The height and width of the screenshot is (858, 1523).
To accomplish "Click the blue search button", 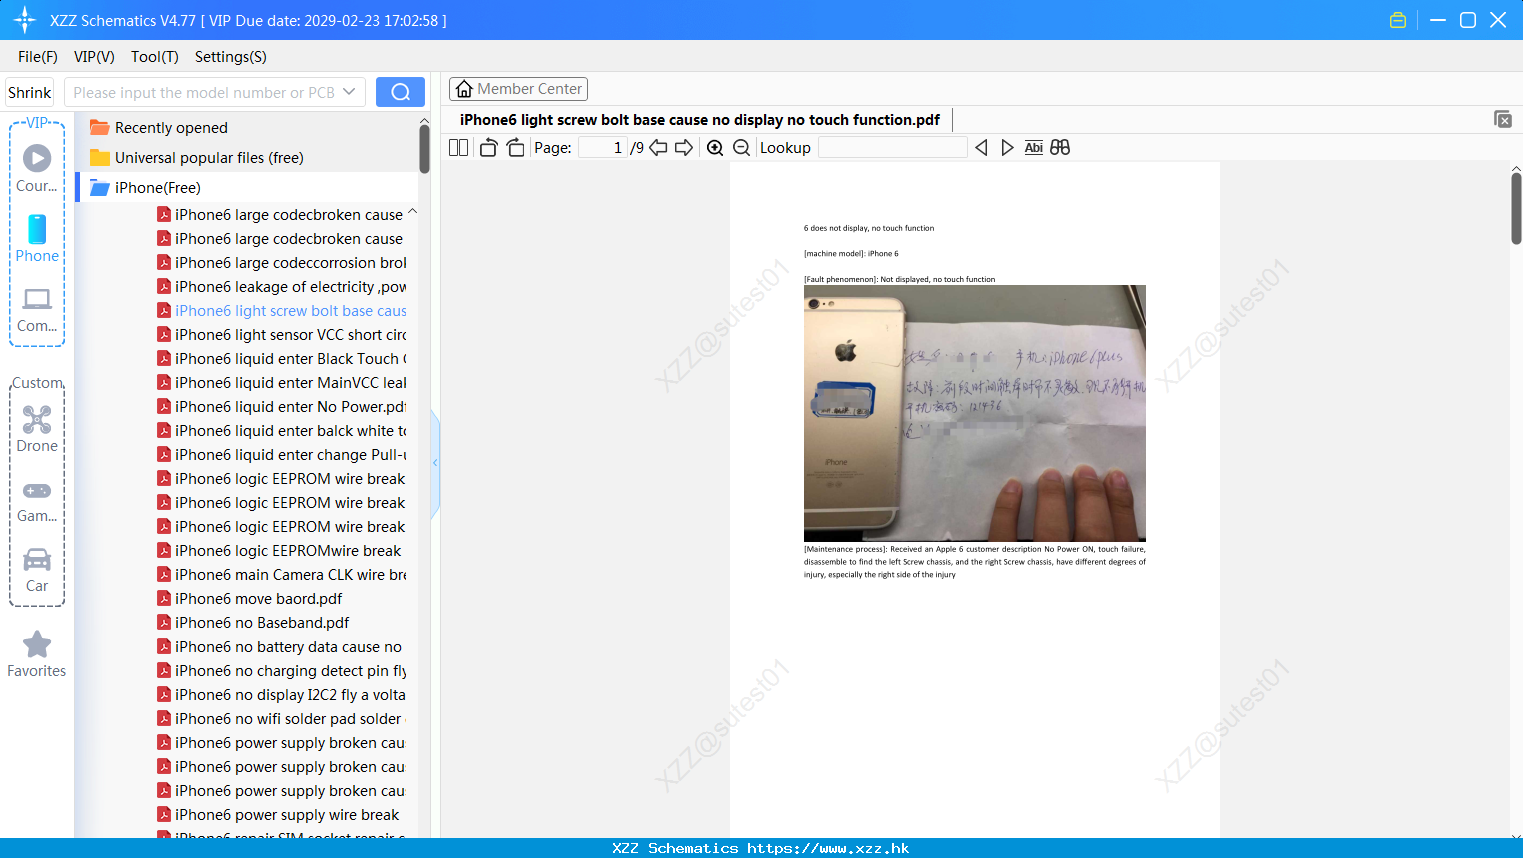I will point(400,92).
